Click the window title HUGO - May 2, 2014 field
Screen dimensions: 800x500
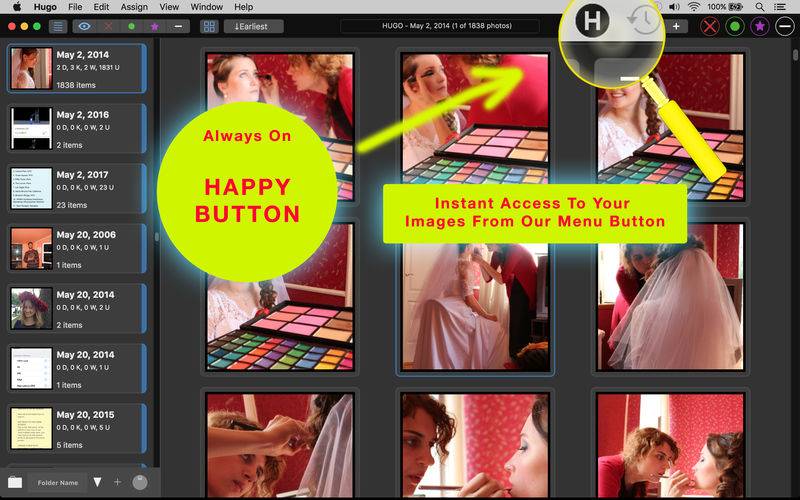(440, 26)
